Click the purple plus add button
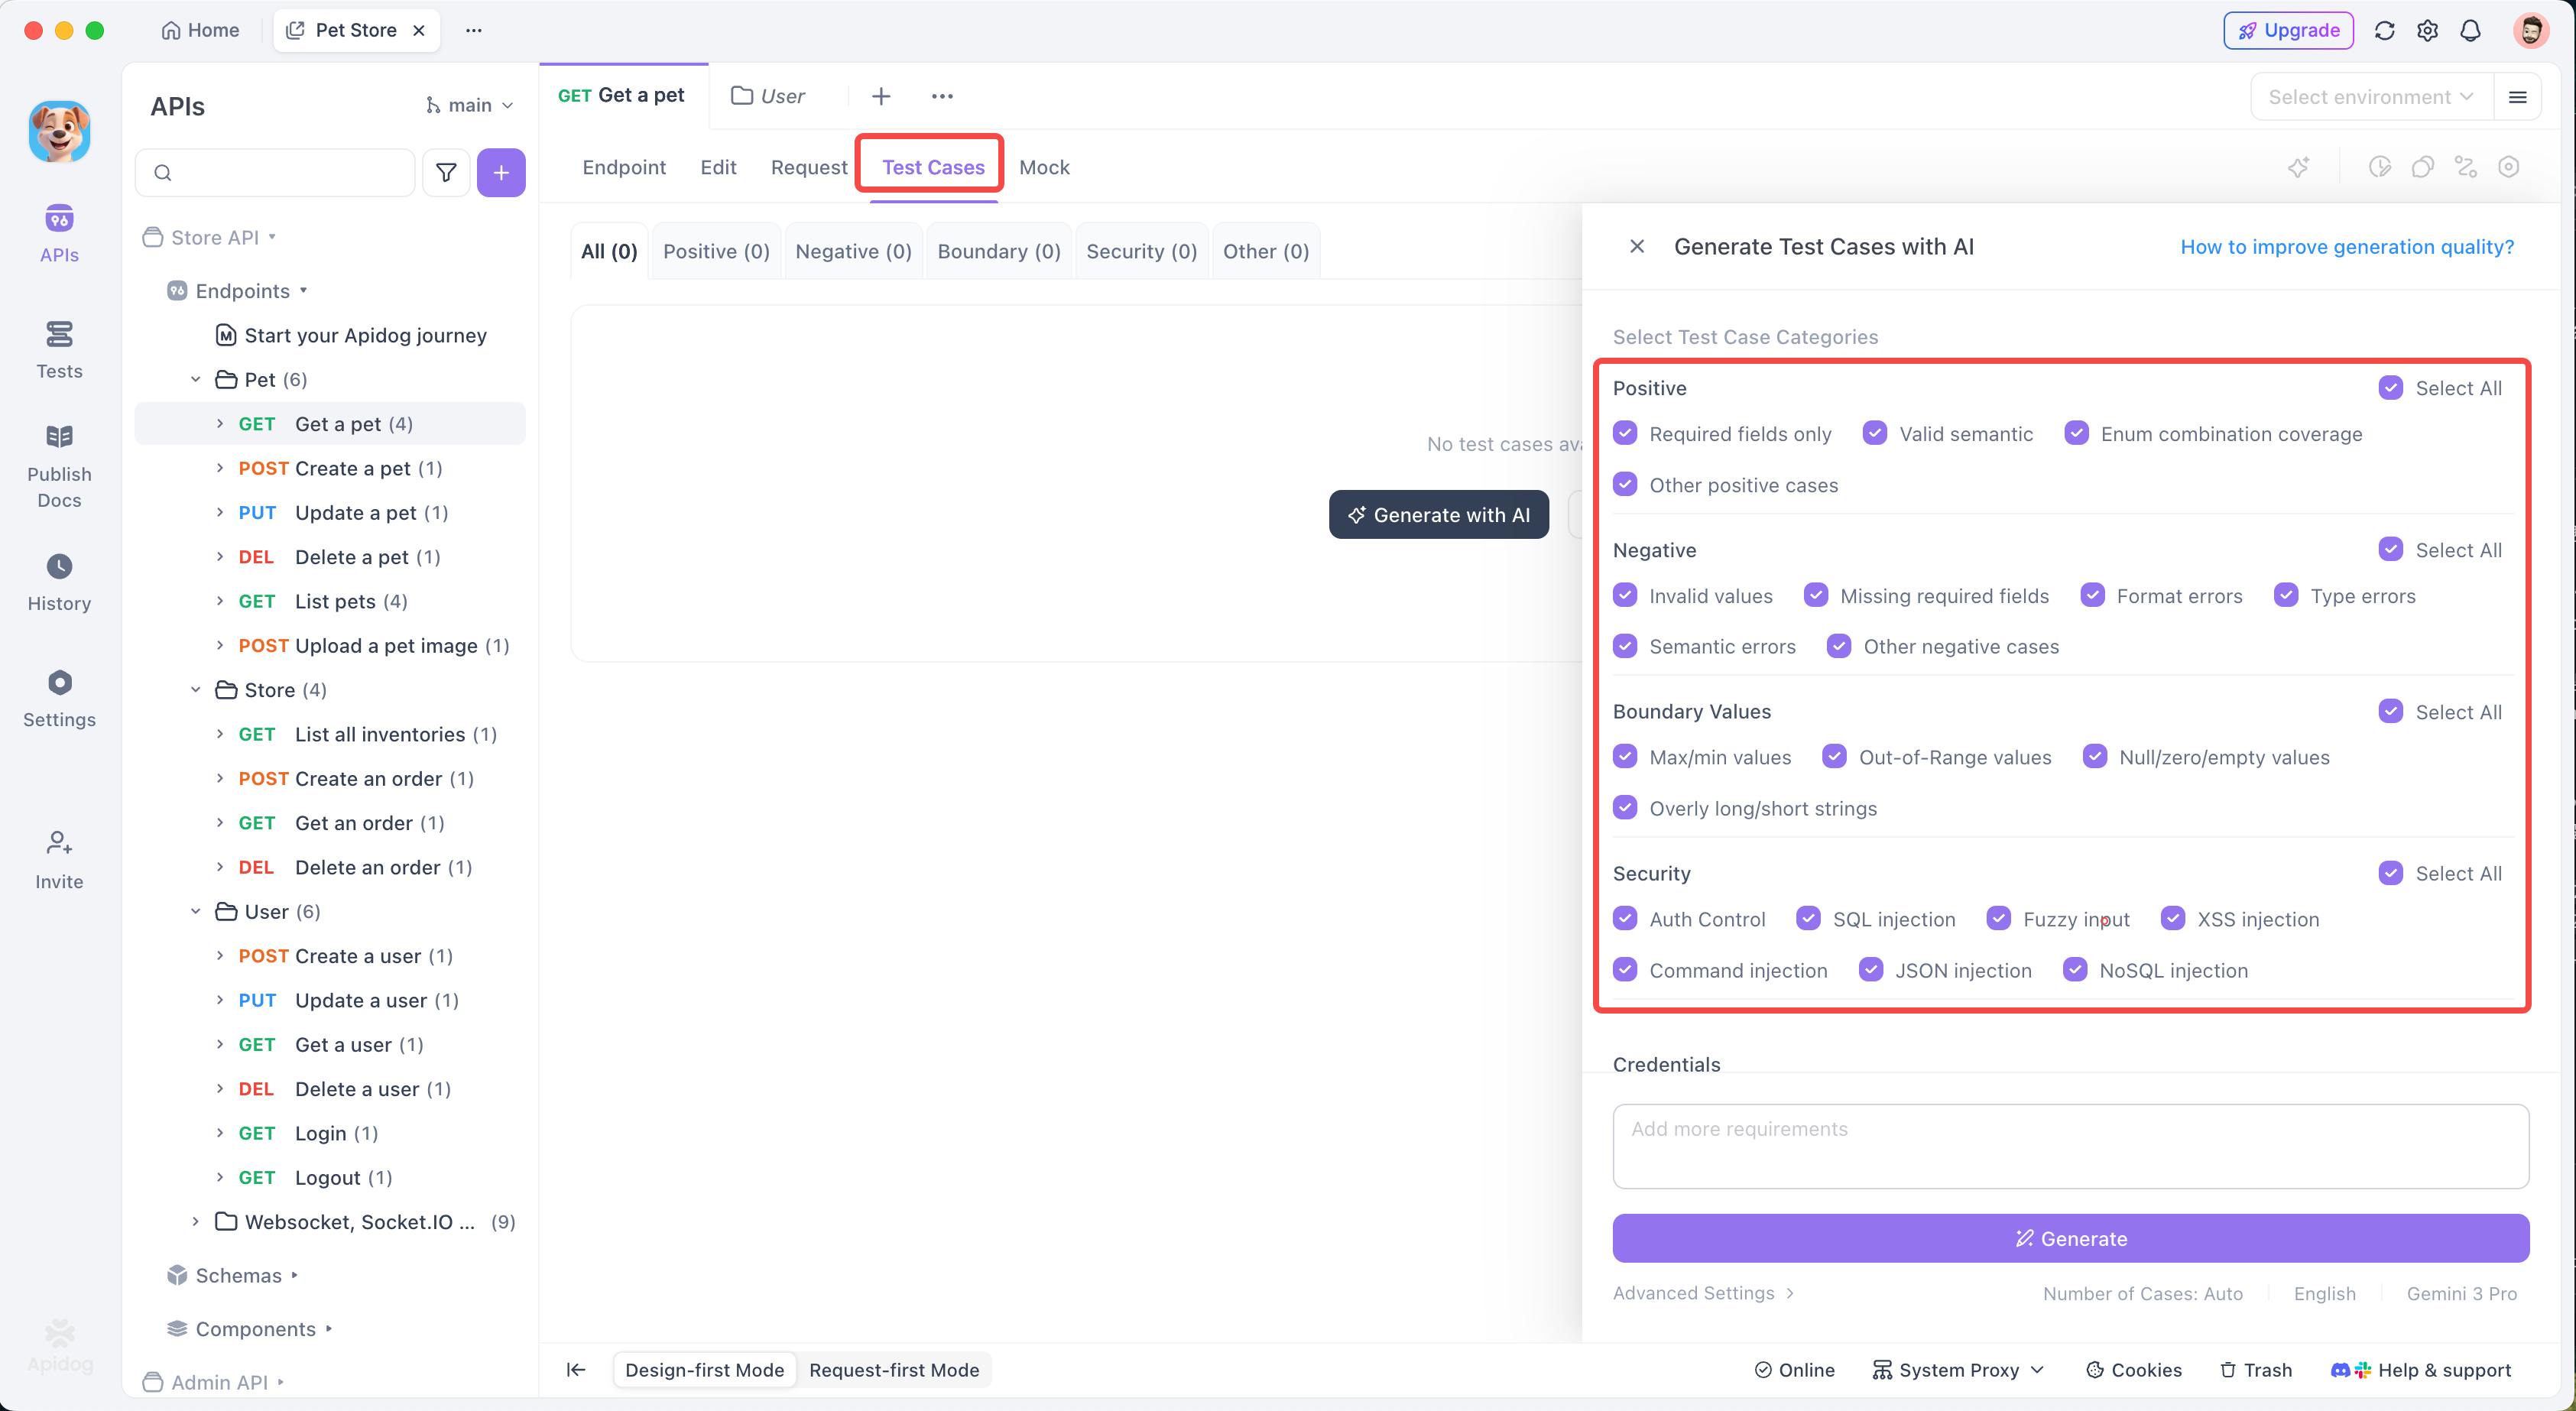 click(x=501, y=173)
